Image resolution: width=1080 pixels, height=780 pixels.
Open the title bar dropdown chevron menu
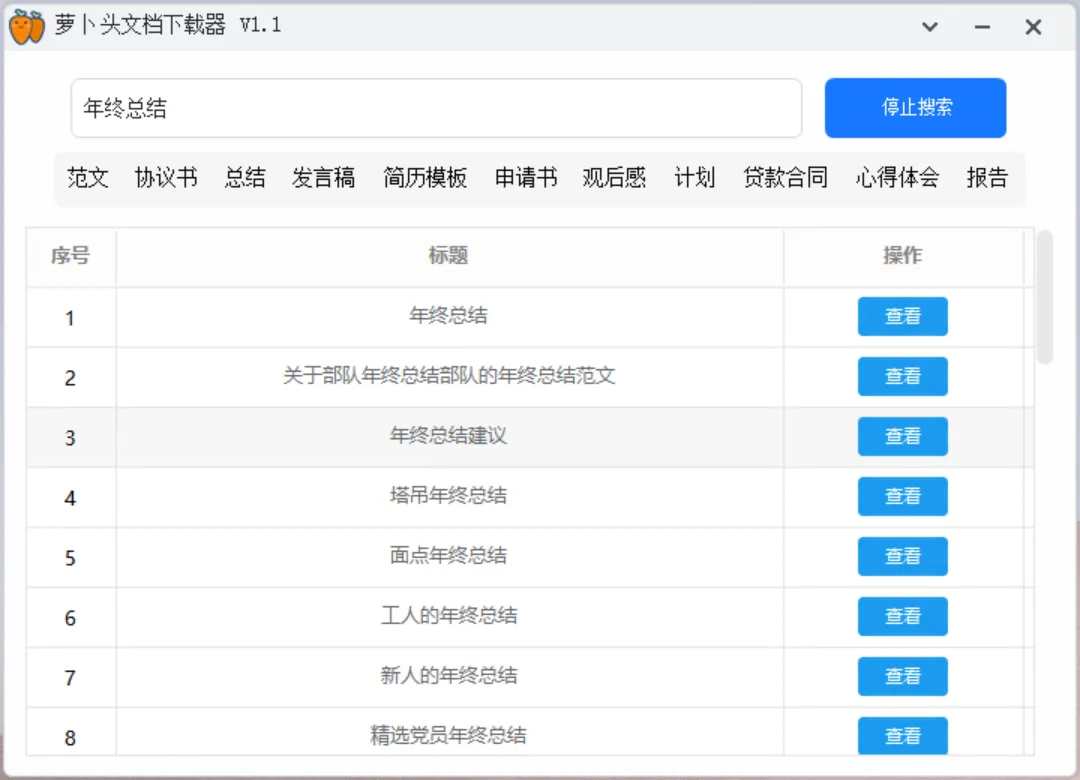click(930, 27)
